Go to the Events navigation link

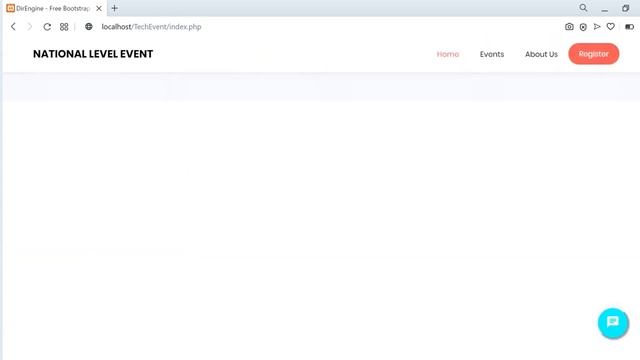click(x=492, y=54)
